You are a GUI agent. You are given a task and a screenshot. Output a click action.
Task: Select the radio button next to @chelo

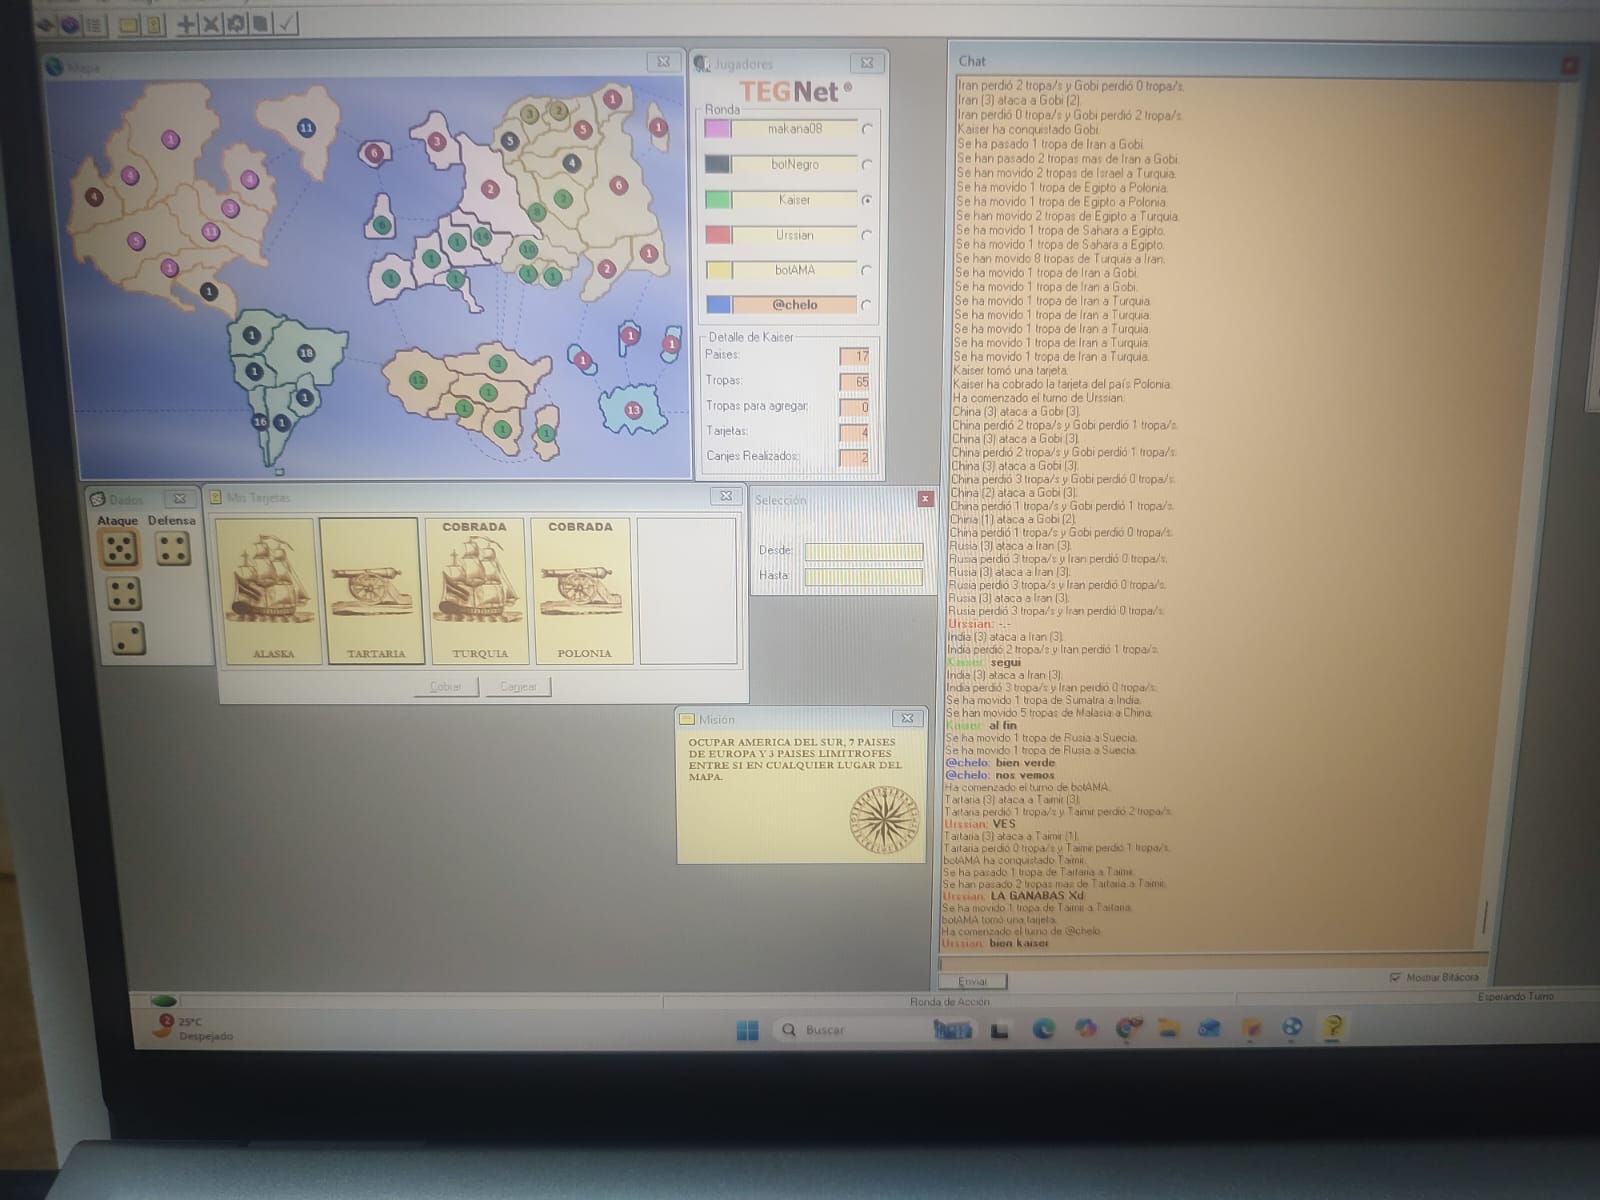865,305
